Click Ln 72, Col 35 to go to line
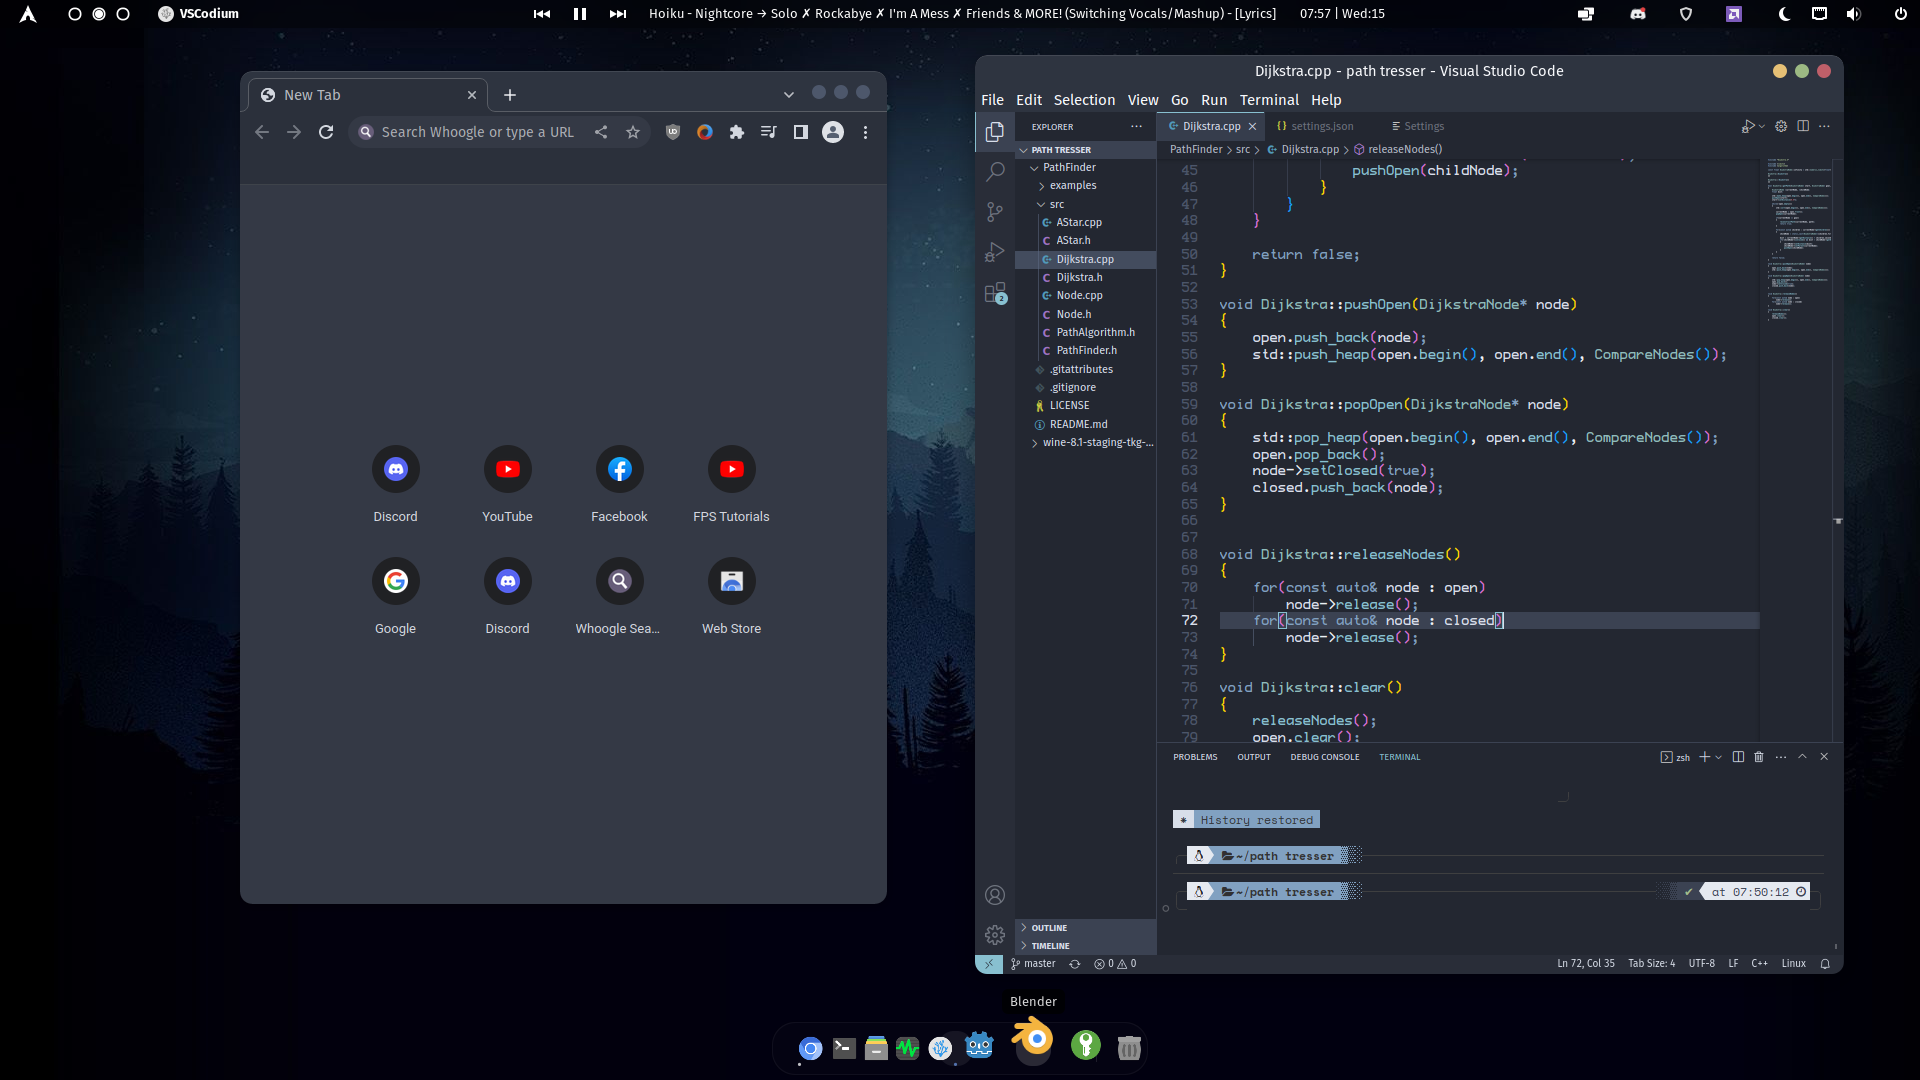Screen dimensions: 1920x1080 (x=1585, y=963)
